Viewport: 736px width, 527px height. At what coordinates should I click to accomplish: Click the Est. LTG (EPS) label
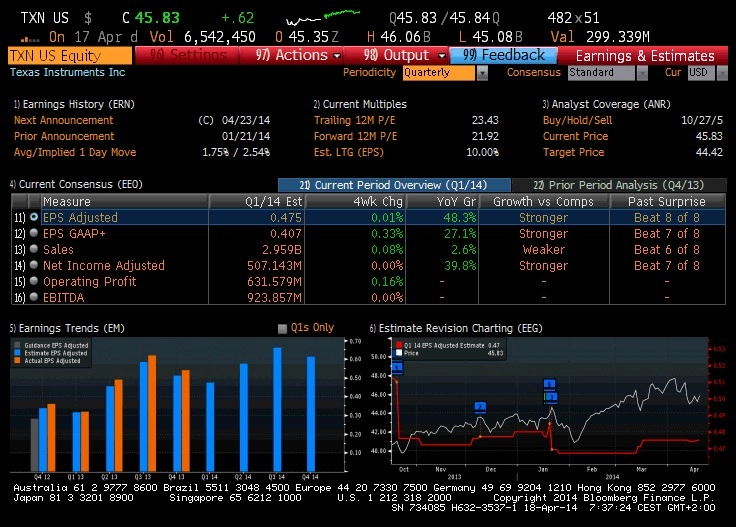coord(349,152)
